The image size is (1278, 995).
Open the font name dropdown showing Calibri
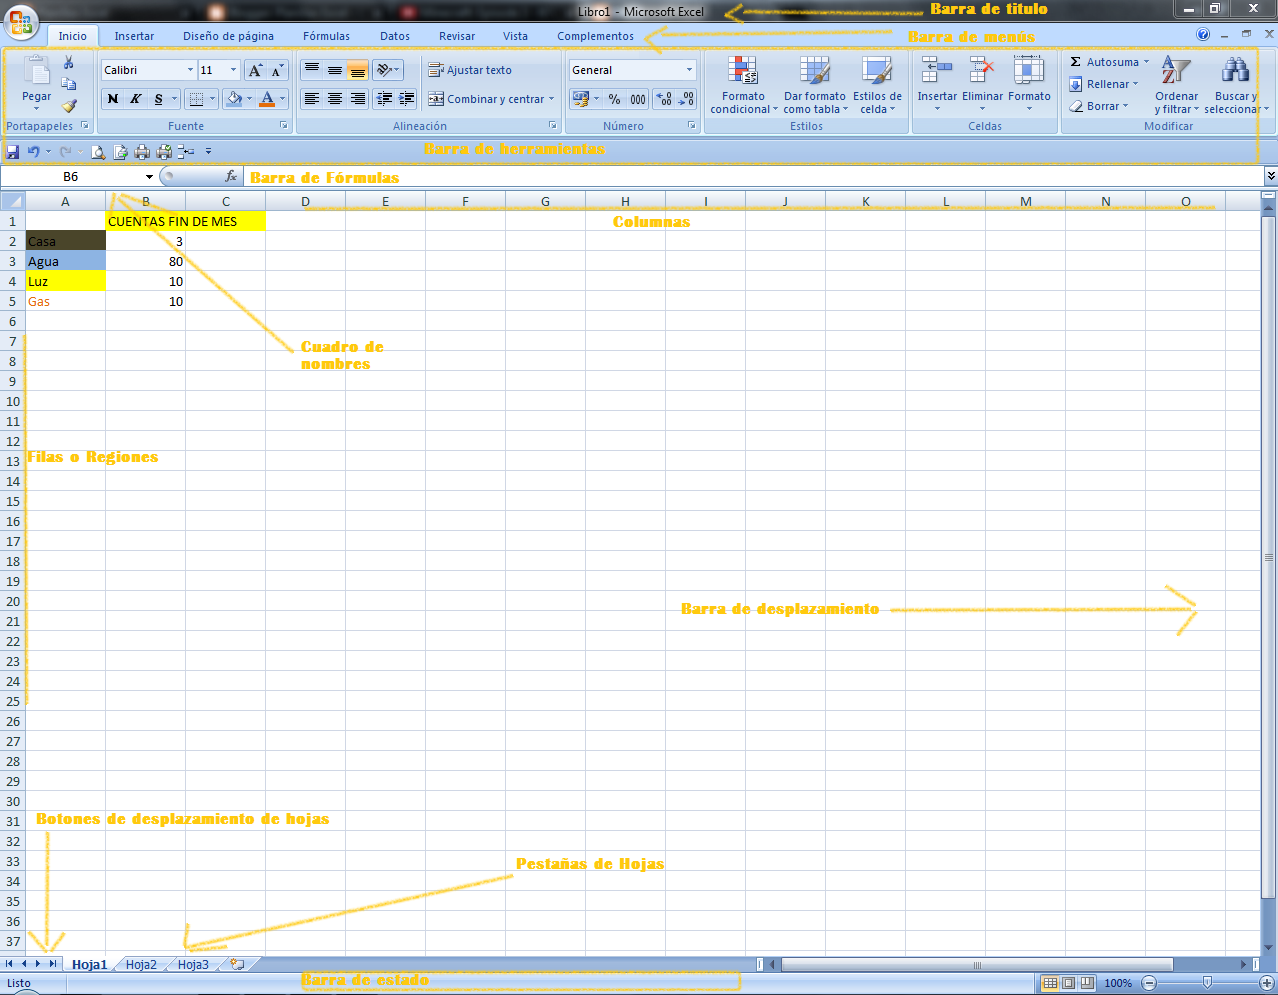click(190, 70)
